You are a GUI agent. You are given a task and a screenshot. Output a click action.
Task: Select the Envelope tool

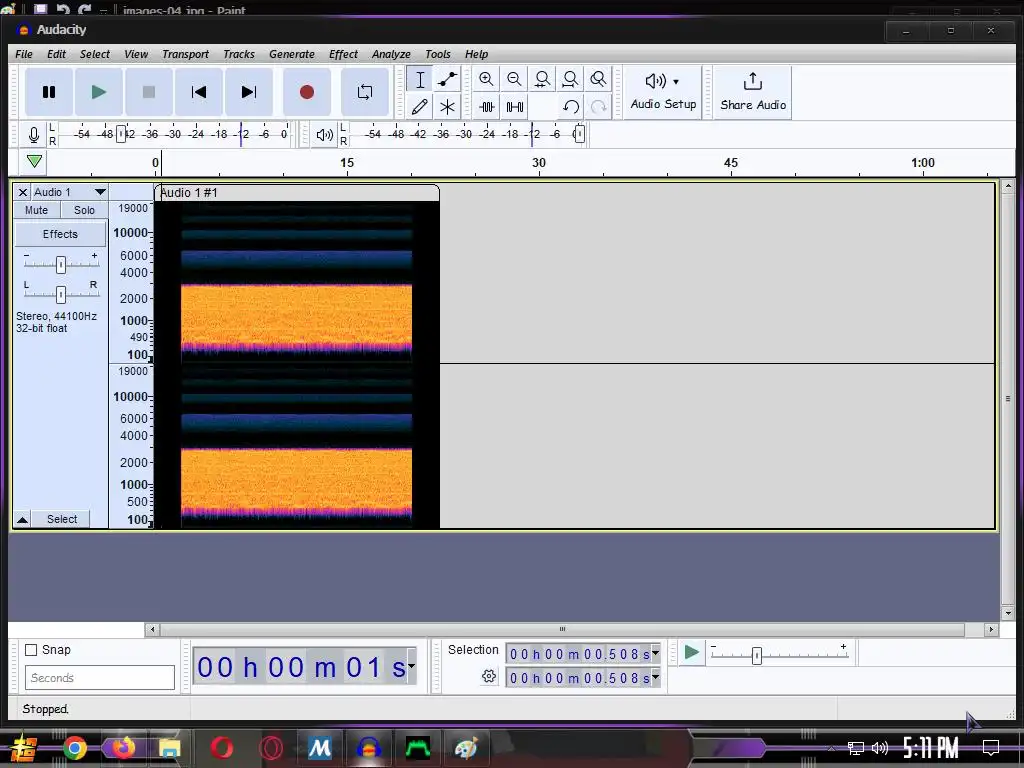447,80
